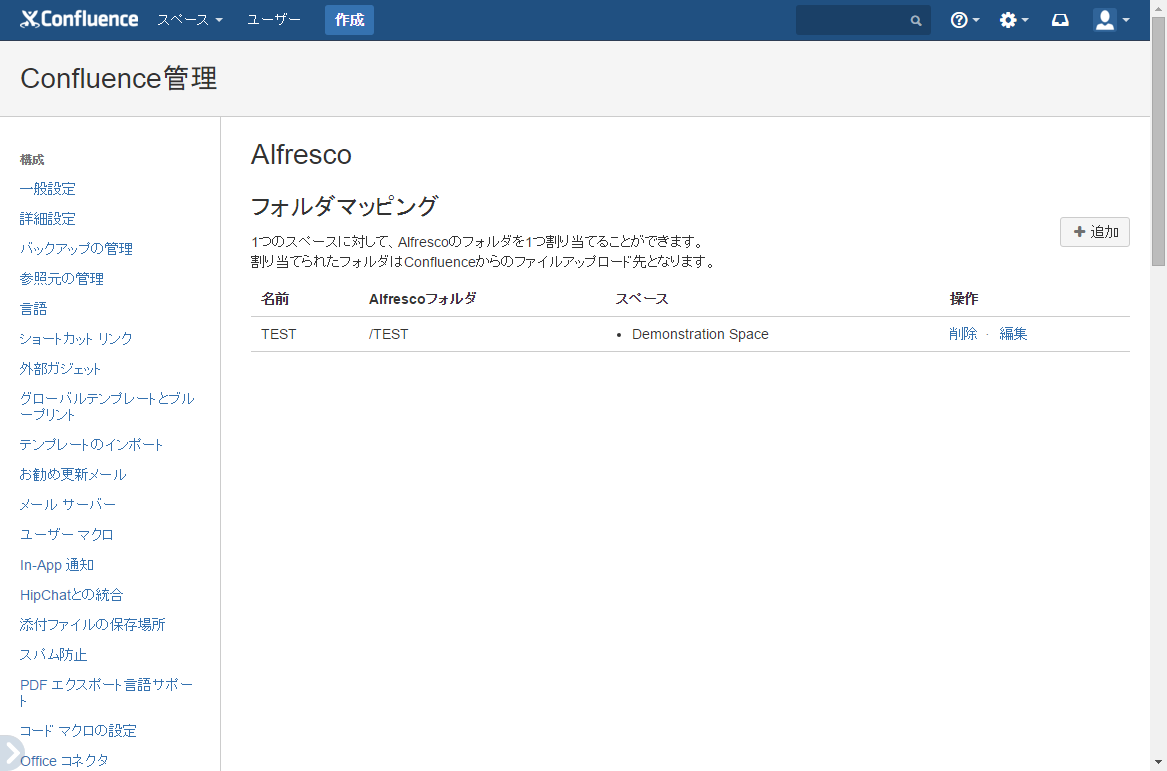Screen dimensions: 1167x771
Task: Open ユーザー マクロ link
Action: (x=66, y=534)
